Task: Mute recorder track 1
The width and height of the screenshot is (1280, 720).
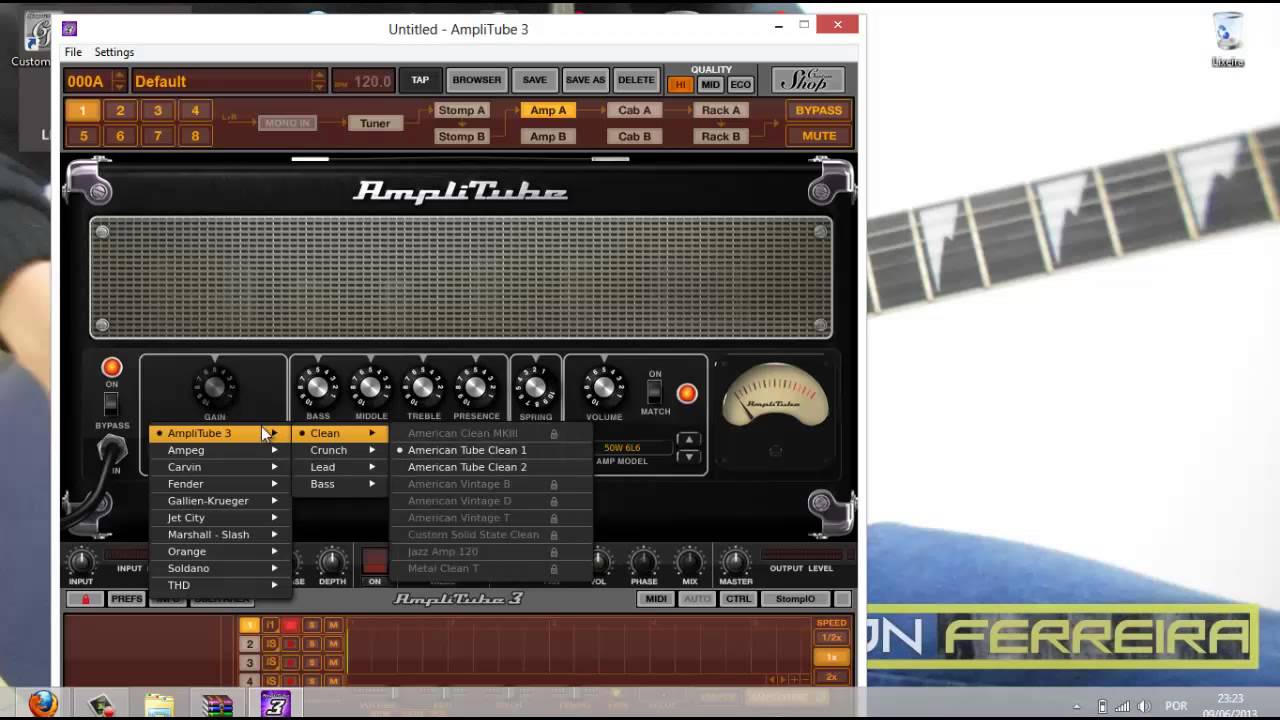Action: click(333, 625)
